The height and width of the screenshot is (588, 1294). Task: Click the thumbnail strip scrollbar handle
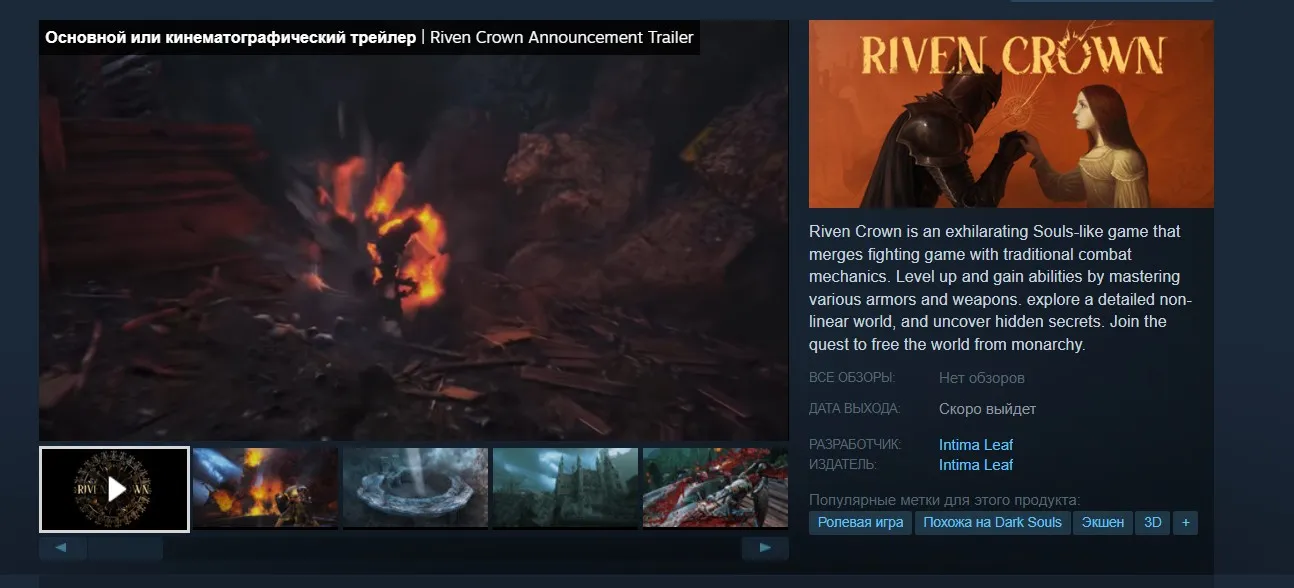[x=125, y=548]
